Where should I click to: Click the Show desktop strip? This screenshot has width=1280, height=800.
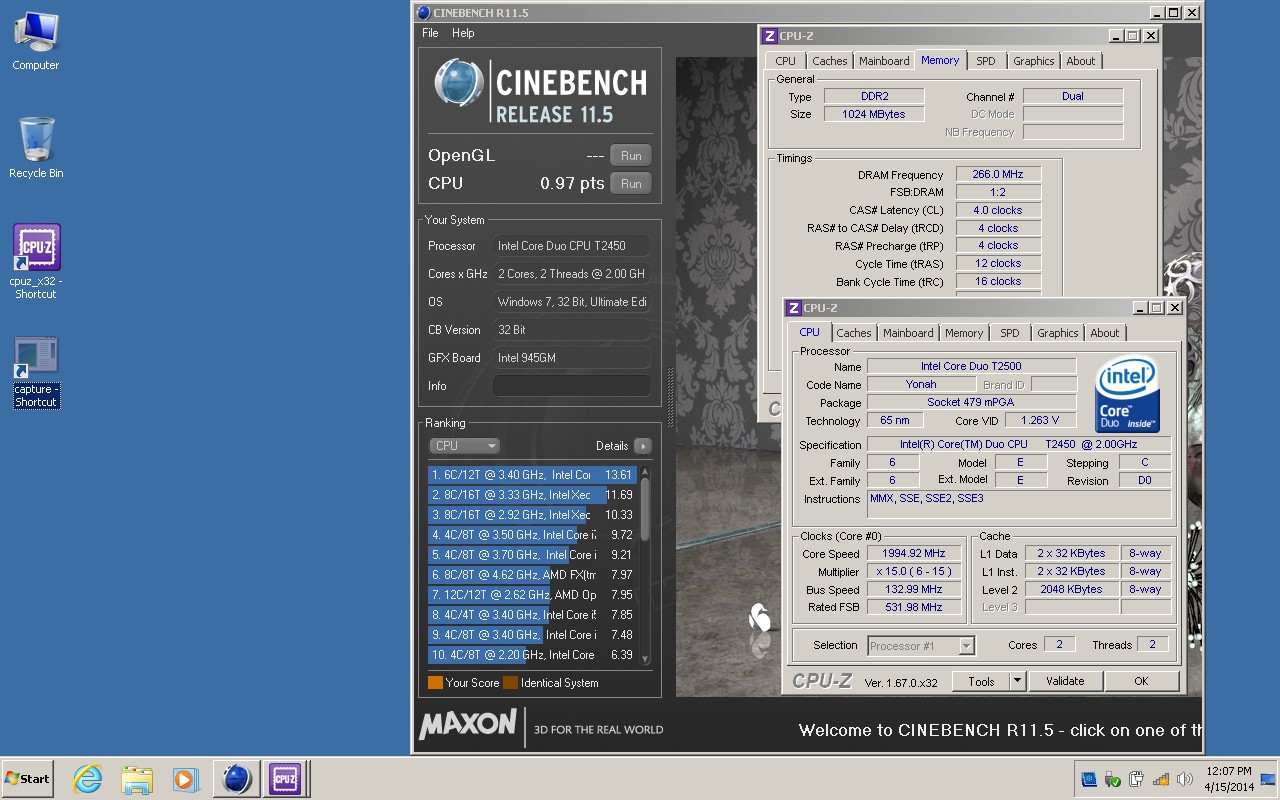(1270, 778)
